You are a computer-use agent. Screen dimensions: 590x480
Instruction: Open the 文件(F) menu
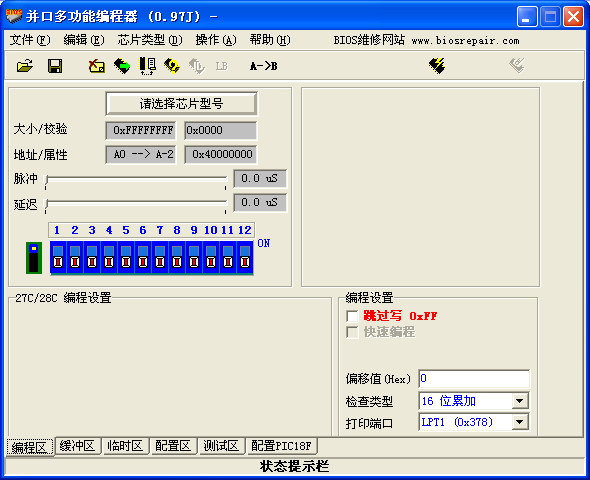pos(30,40)
